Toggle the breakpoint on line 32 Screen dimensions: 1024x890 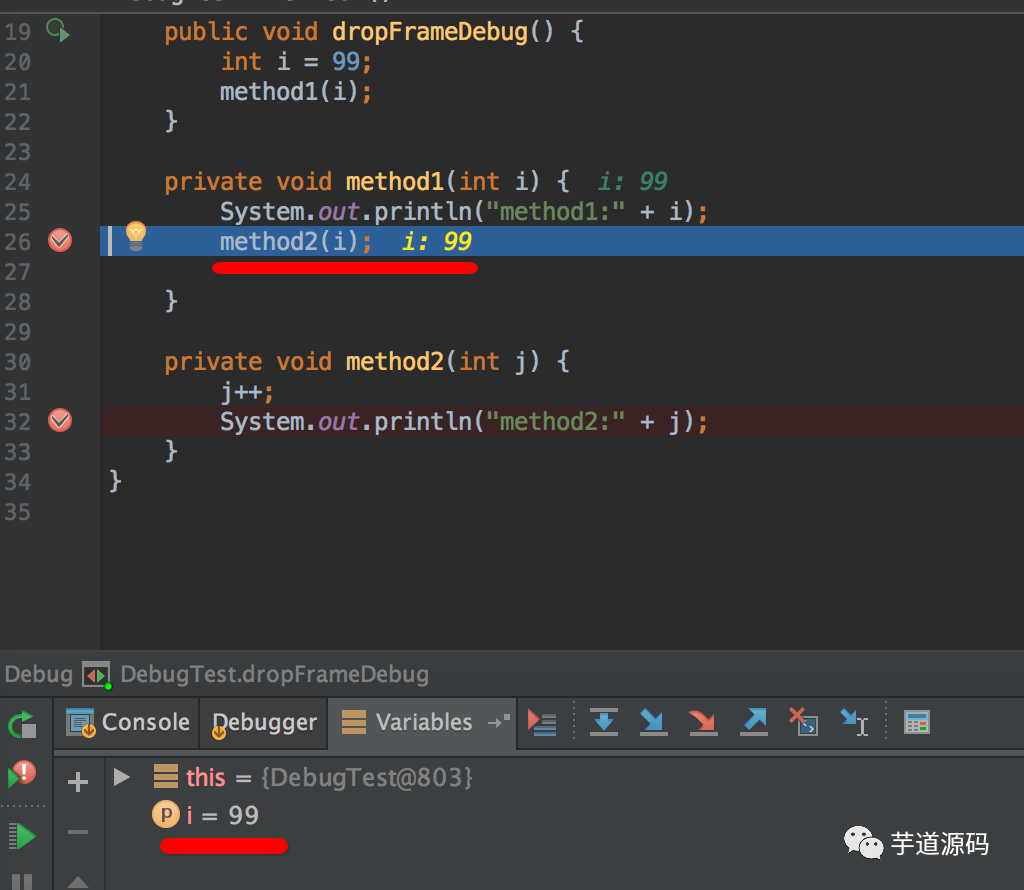59,420
